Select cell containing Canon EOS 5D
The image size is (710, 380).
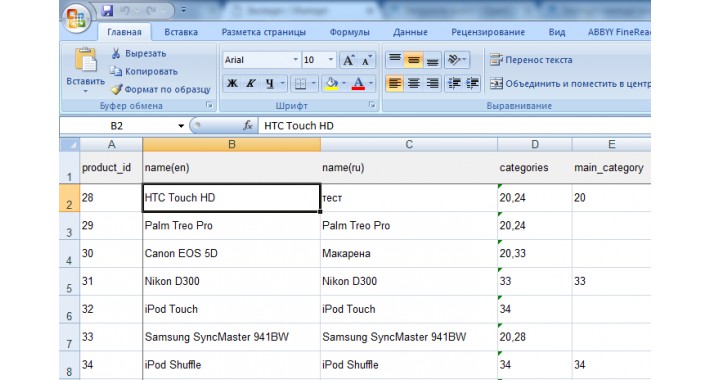[231, 253]
